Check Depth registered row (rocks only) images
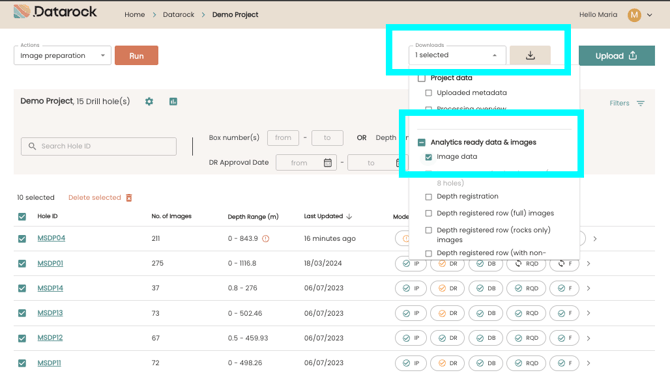The image size is (670, 375). (x=428, y=230)
